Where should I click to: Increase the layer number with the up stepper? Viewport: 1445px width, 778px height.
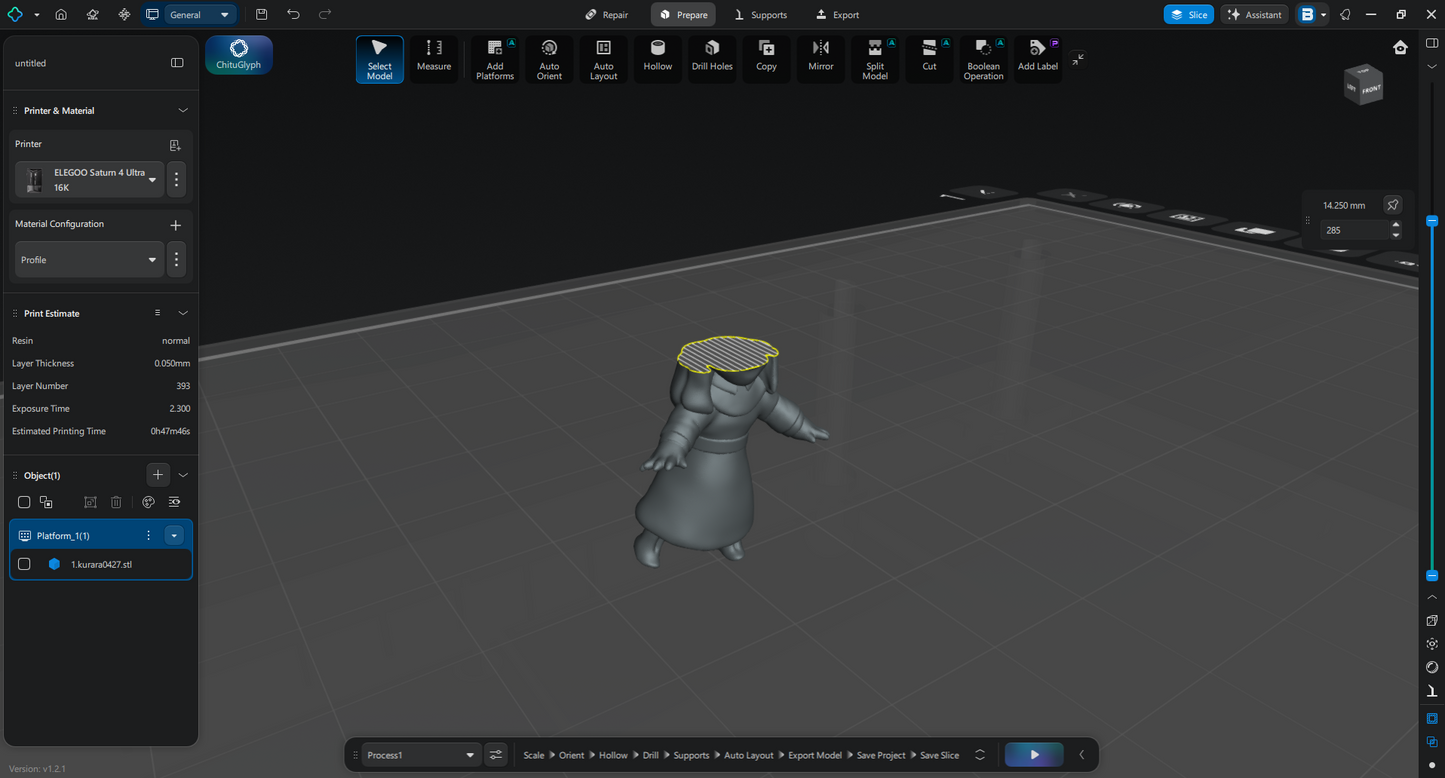(1396, 226)
